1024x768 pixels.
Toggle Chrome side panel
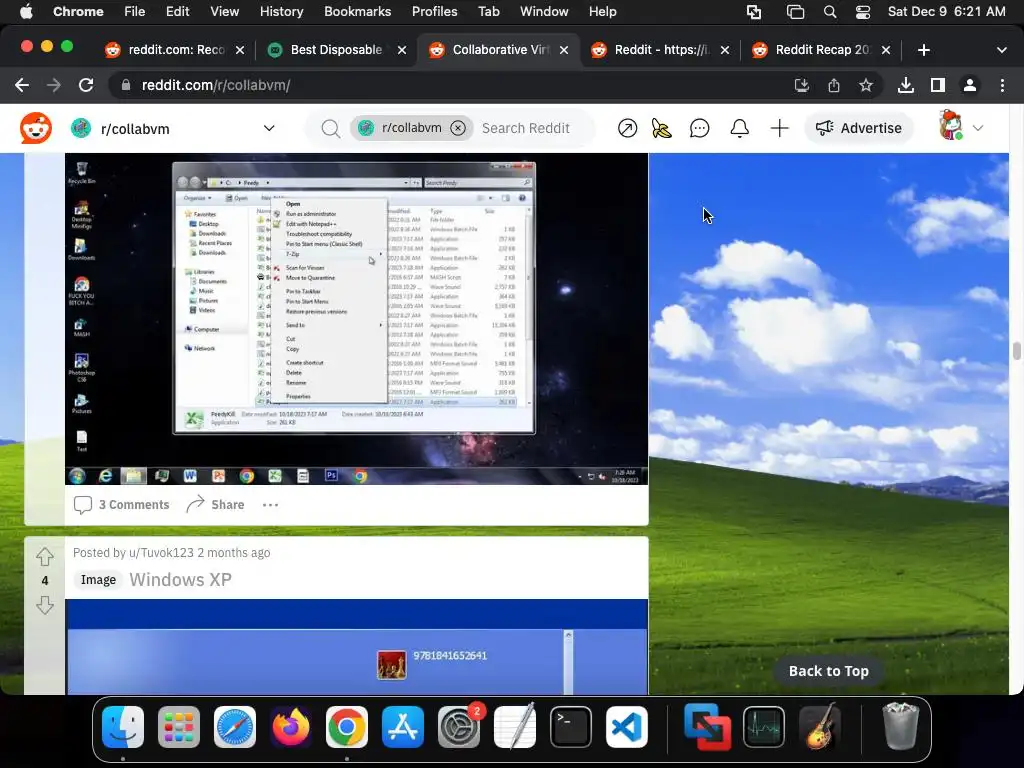pos(938,85)
